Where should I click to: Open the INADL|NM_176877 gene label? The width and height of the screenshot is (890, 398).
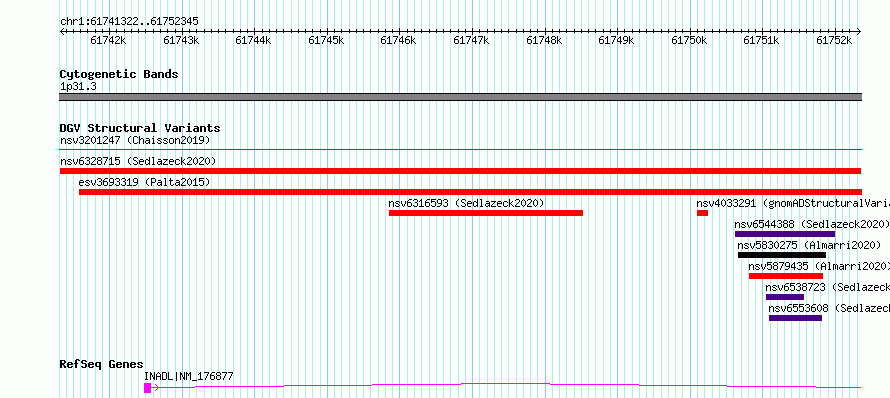(x=188, y=376)
